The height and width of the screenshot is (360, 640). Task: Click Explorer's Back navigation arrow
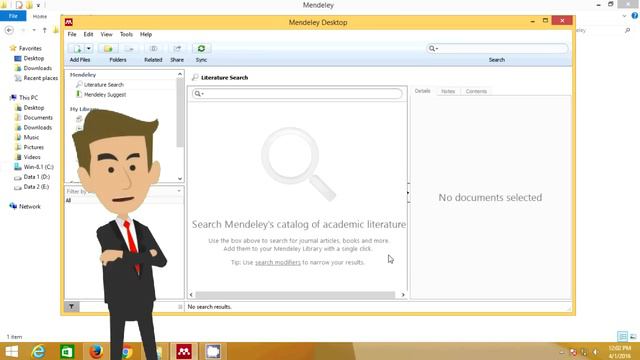point(9,30)
